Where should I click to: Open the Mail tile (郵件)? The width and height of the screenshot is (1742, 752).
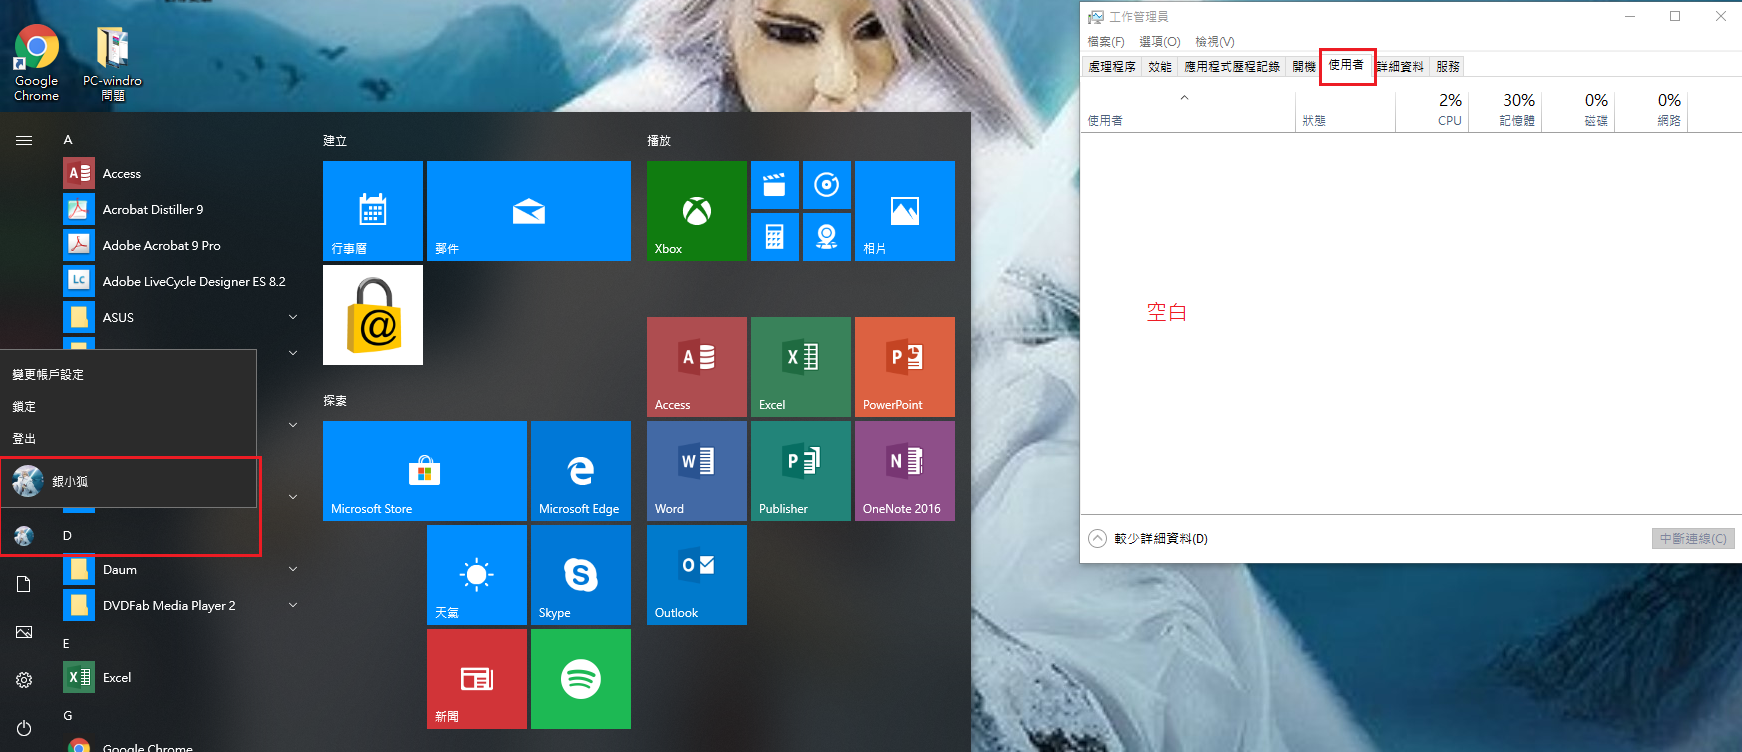tap(529, 211)
